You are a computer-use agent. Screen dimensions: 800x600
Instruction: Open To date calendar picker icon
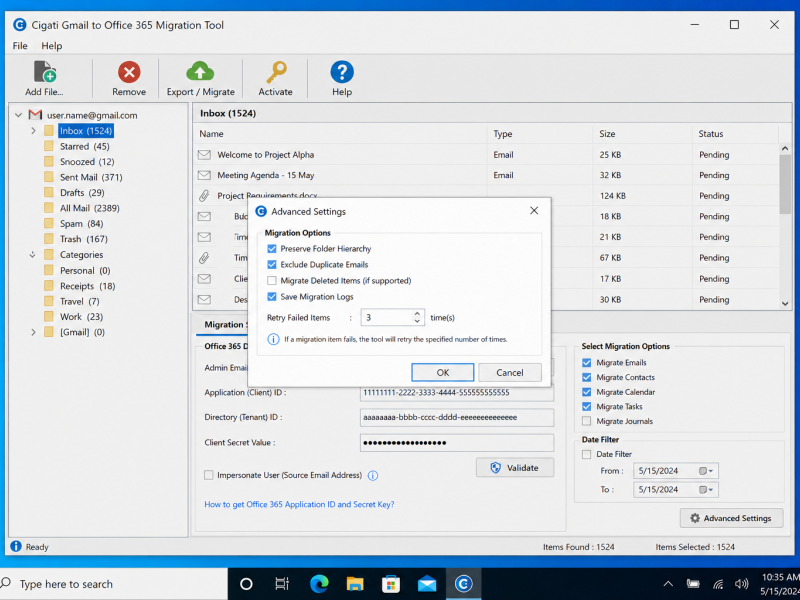705,490
